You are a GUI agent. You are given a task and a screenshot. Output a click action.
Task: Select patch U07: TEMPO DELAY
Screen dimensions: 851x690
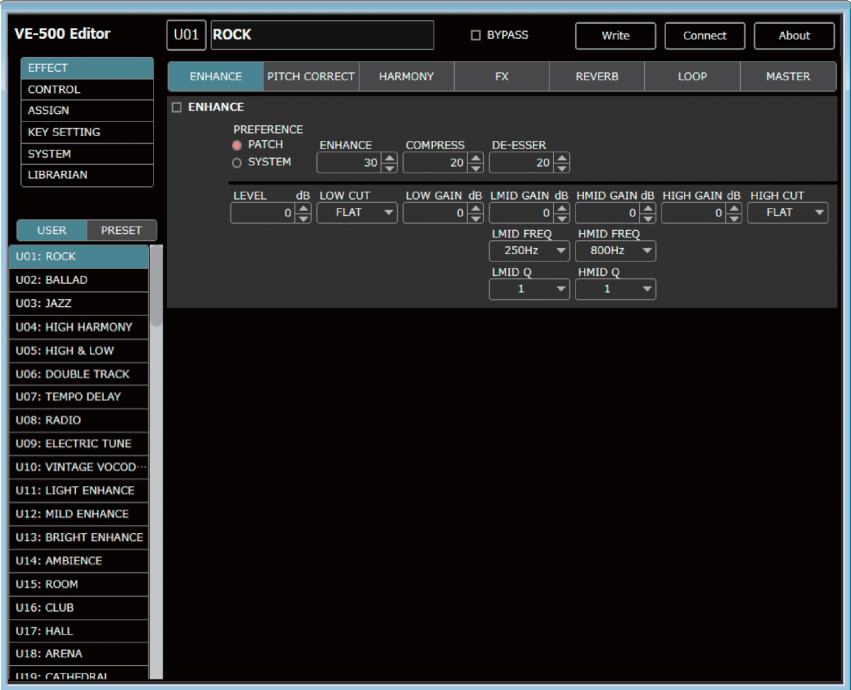79,397
